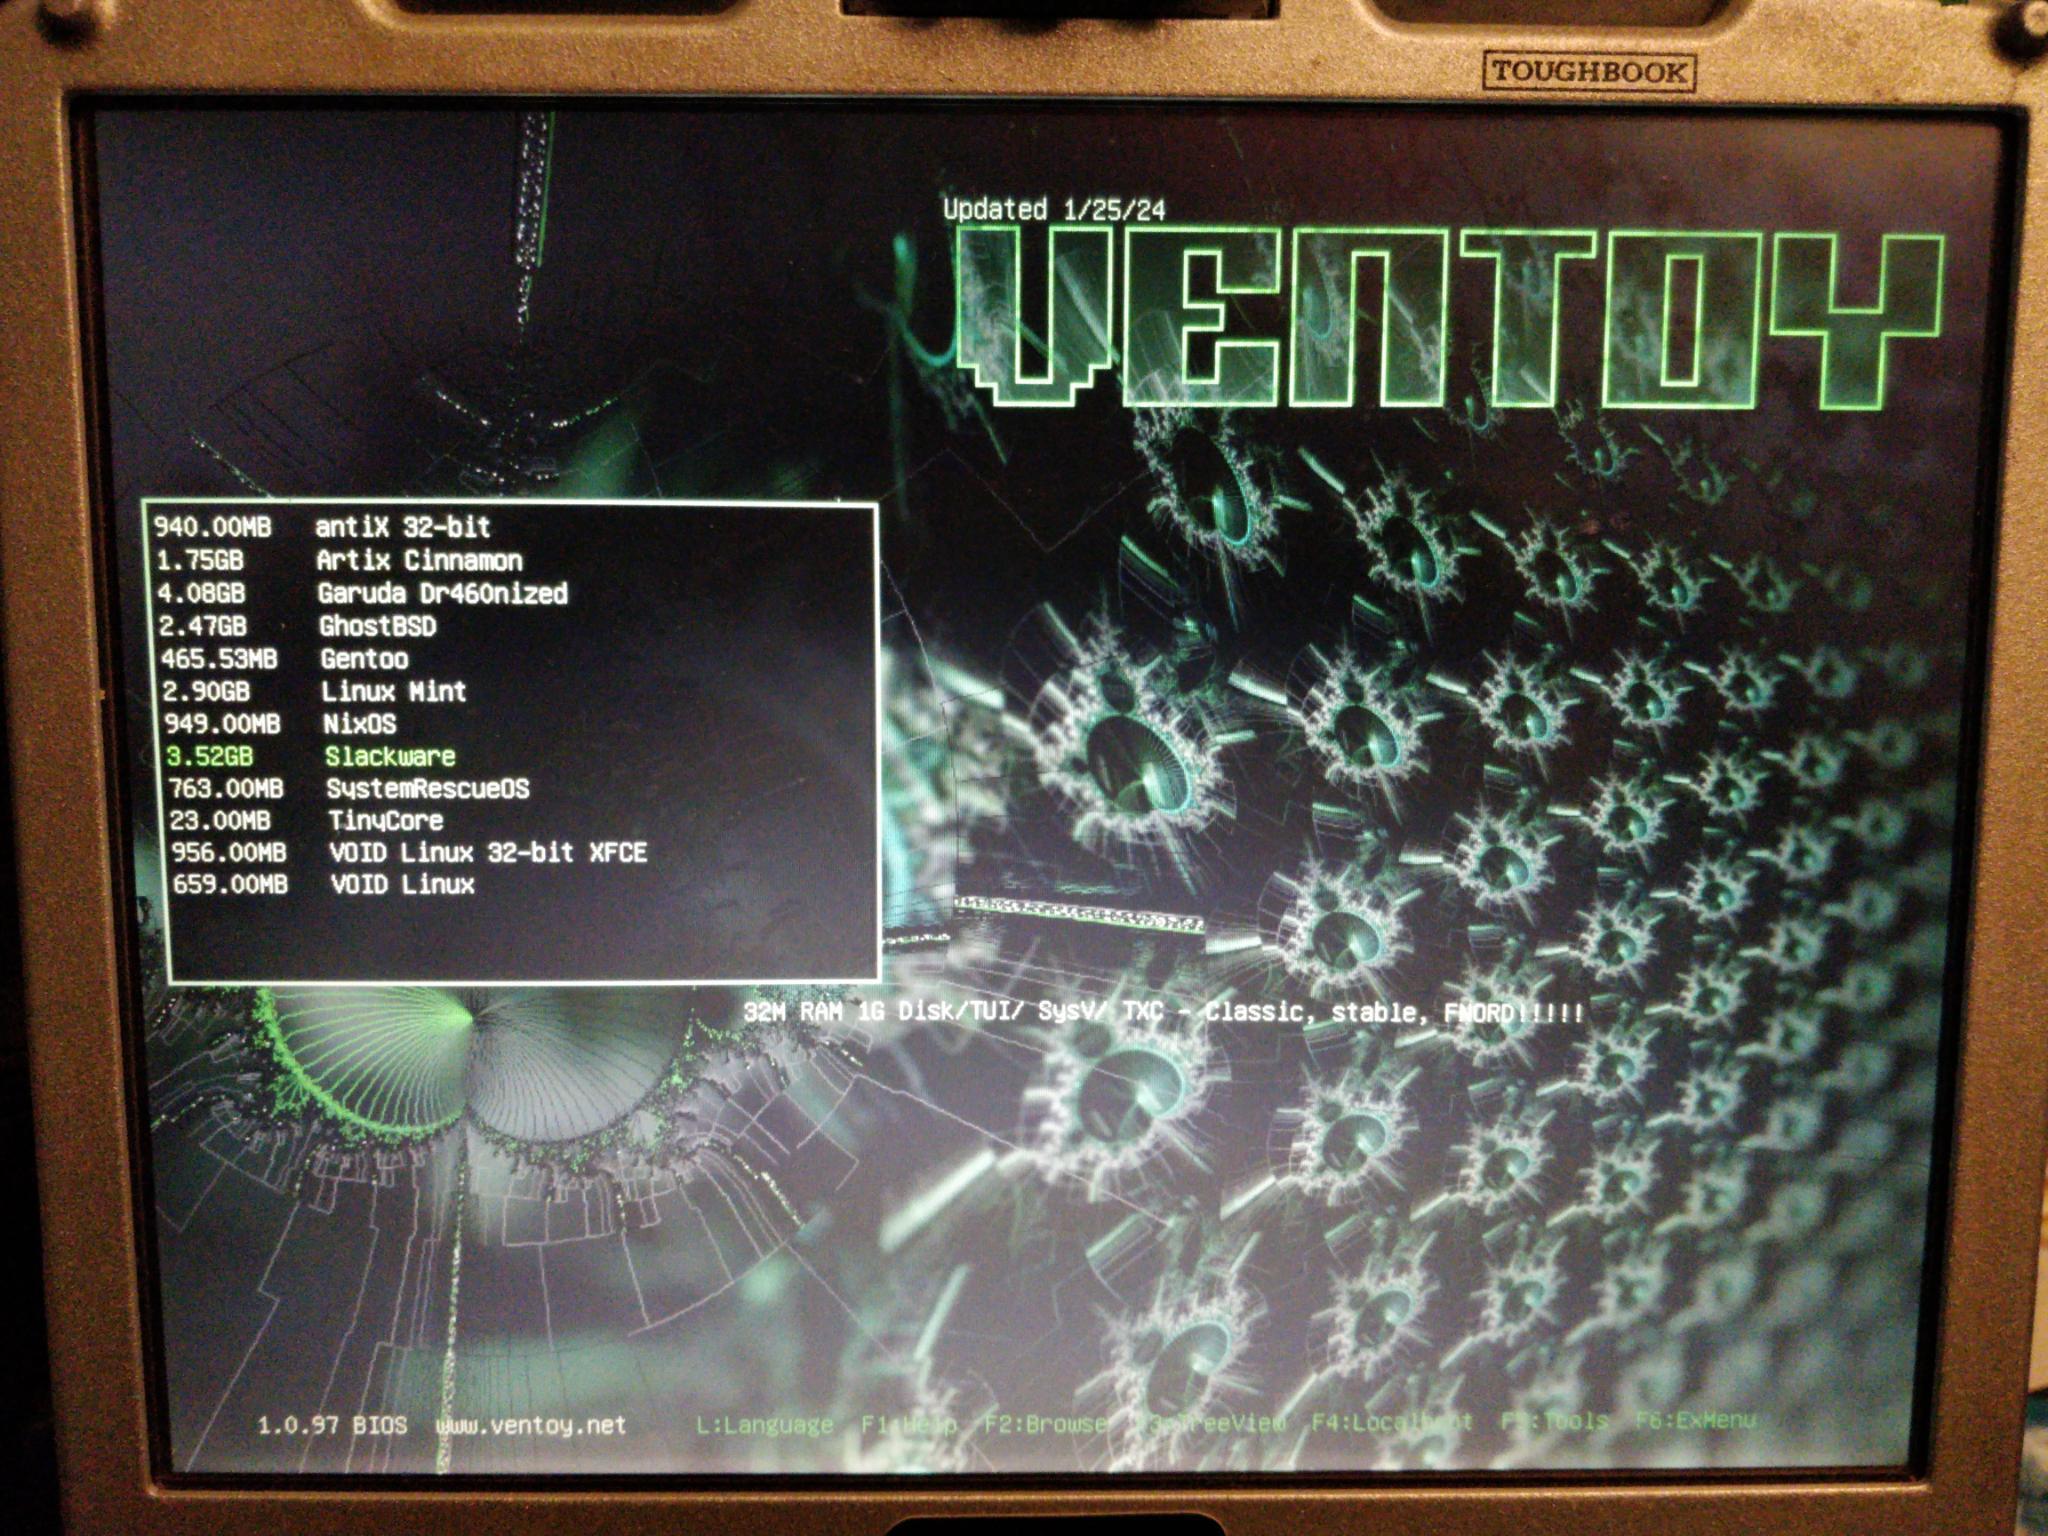Select Linux Mint in the boot menu

[x=516, y=691]
